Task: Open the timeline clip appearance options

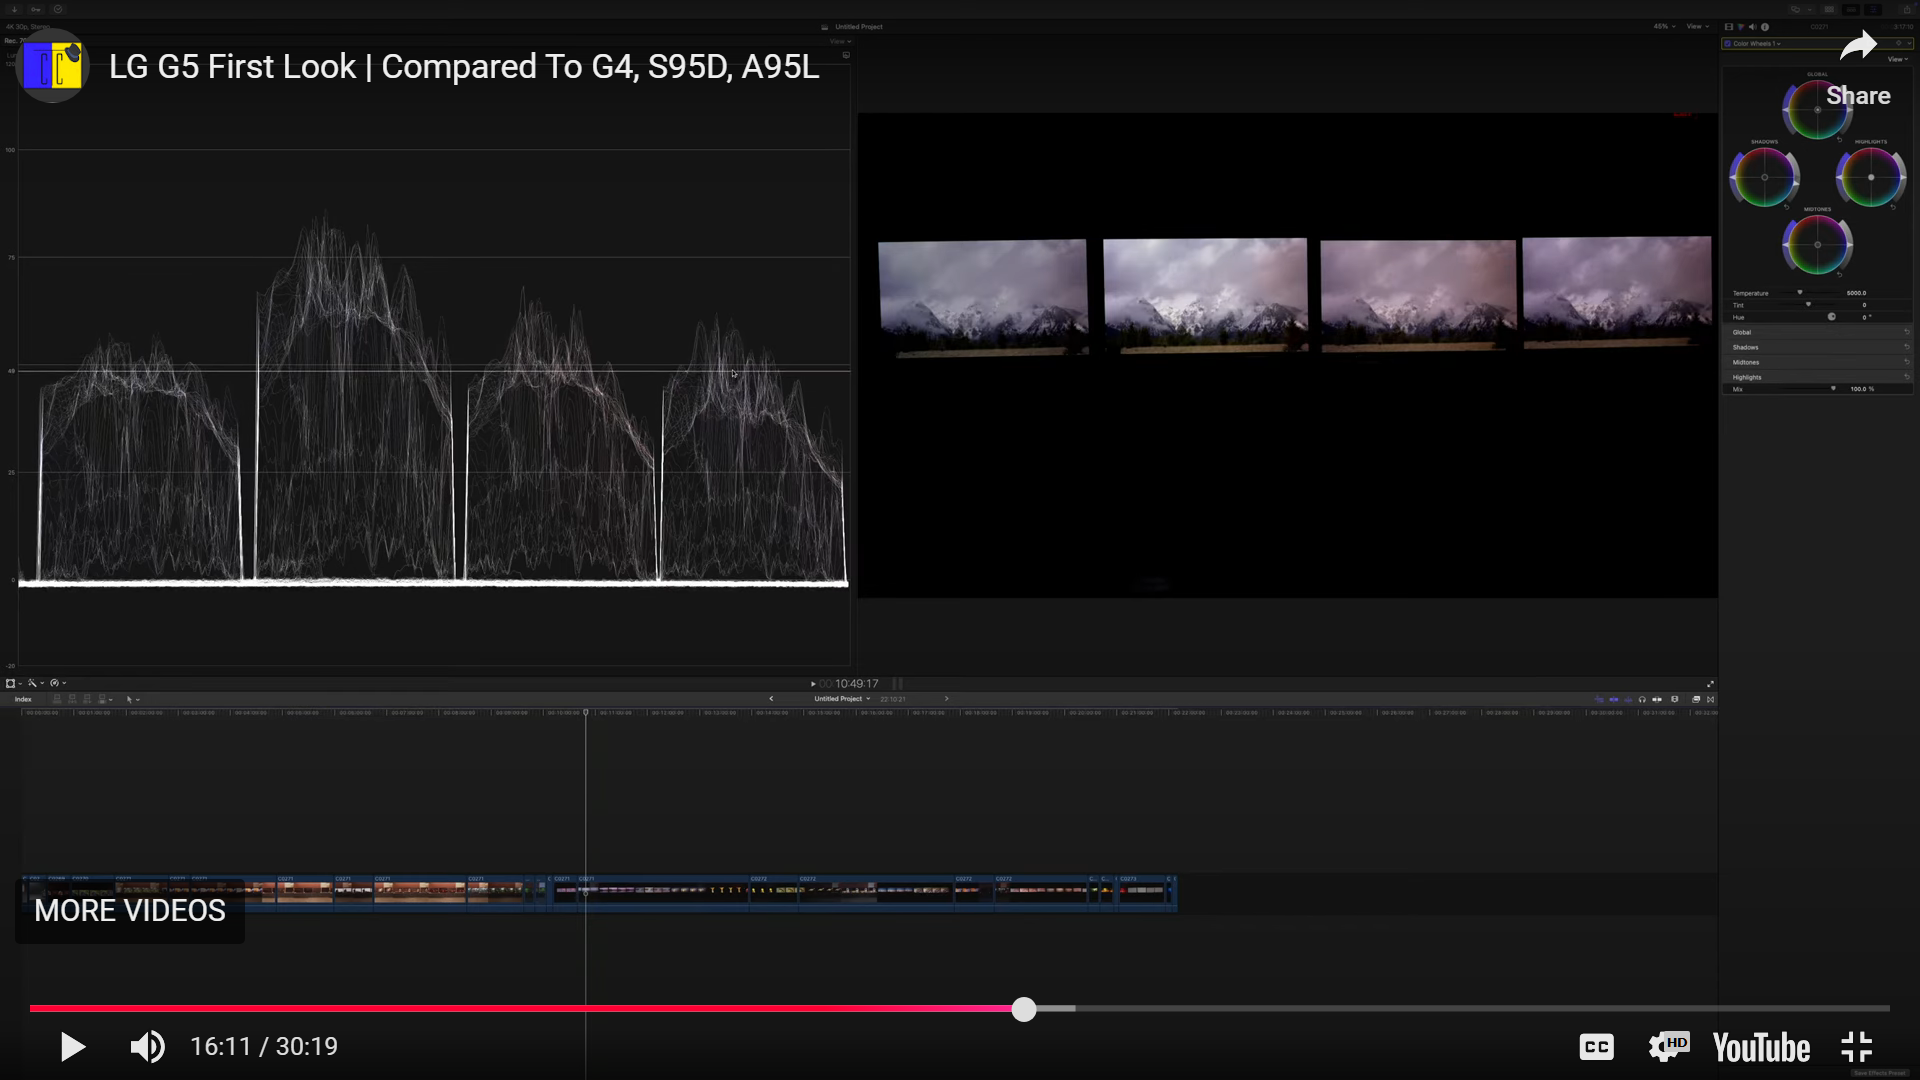Action: [1696, 699]
